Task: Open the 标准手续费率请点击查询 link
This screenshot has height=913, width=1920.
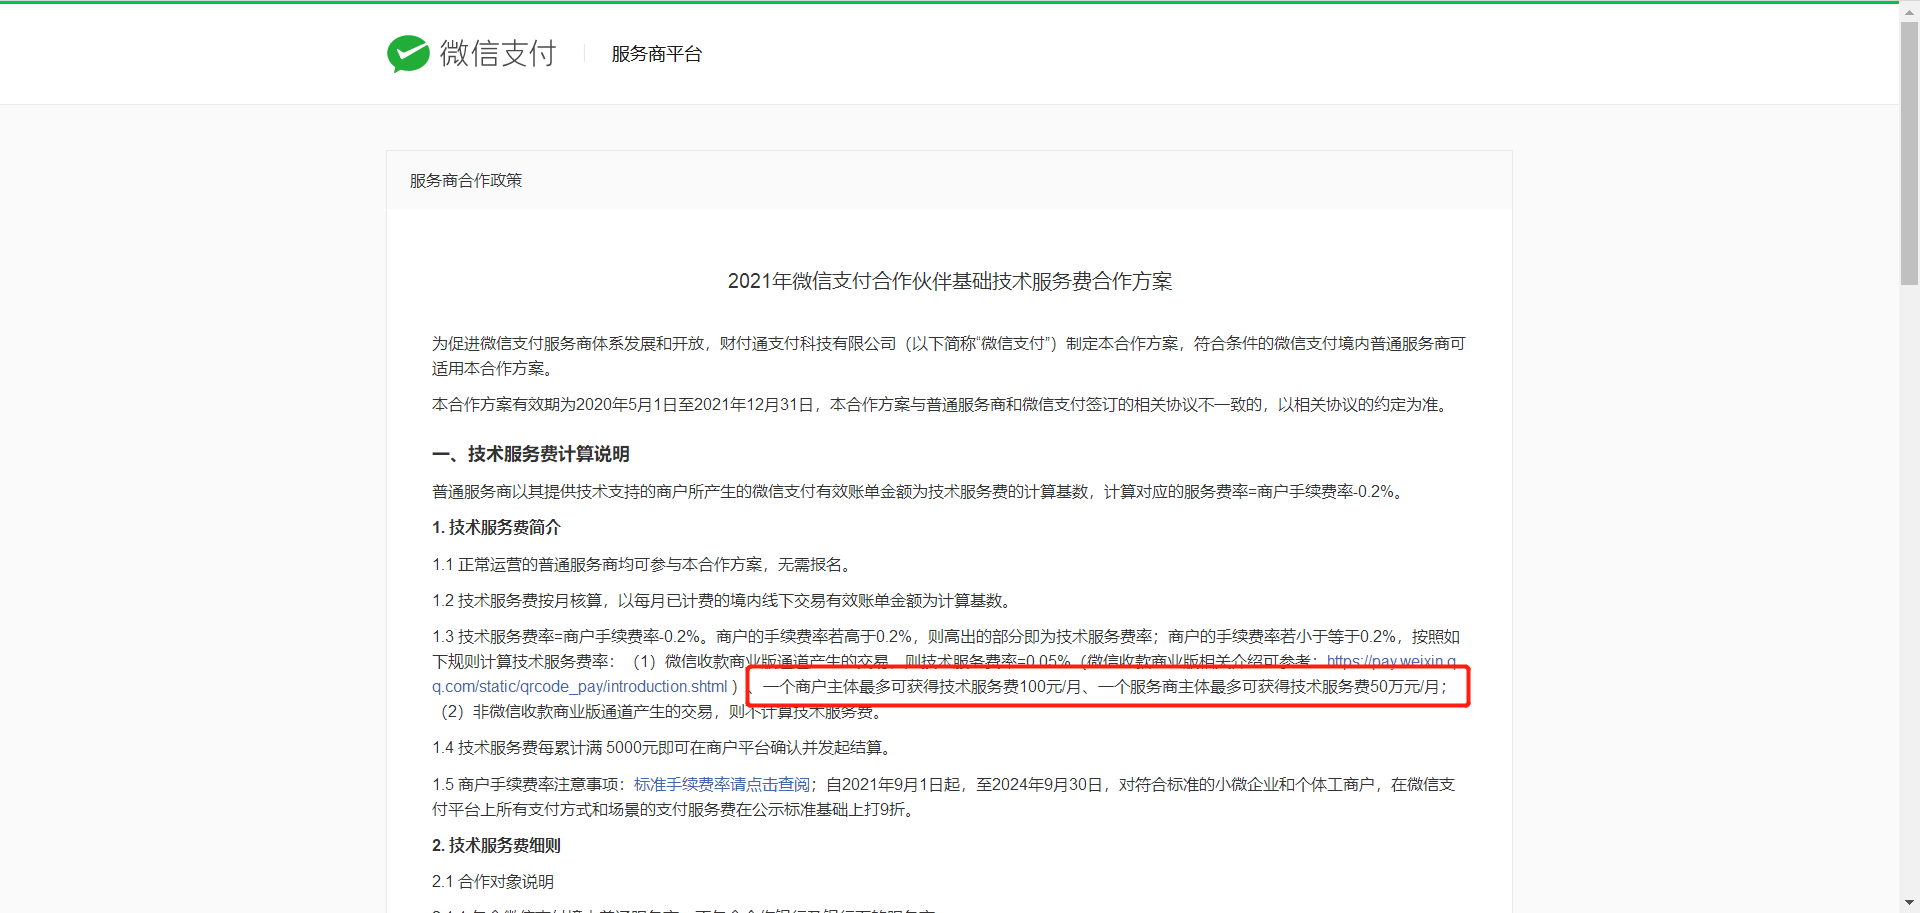Action: pyautogui.click(x=722, y=785)
